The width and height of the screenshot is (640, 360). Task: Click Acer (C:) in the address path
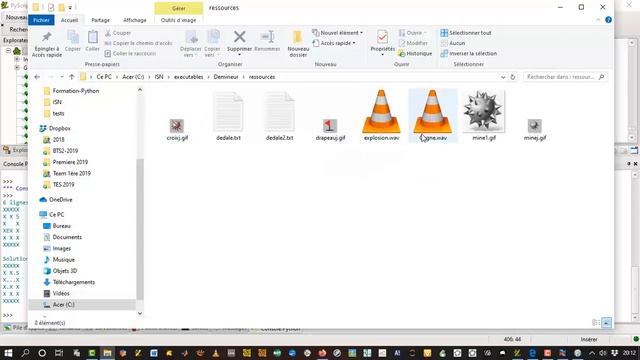pyautogui.click(x=133, y=77)
